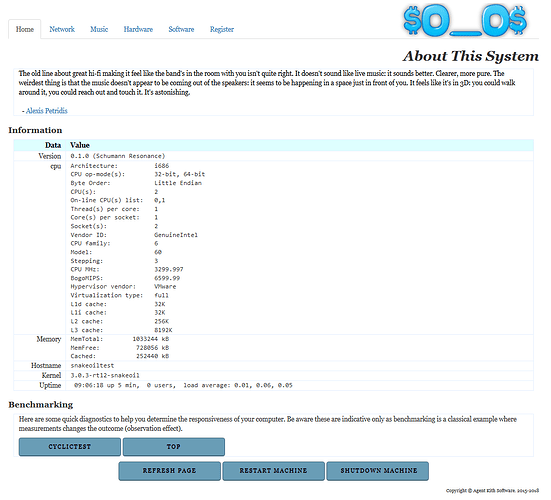Click the kernel version 3.0.3-rt12-snakeoil text
The height and width of the screenshot is (500, 551).
pyautogui.click(x=105, y=375)
